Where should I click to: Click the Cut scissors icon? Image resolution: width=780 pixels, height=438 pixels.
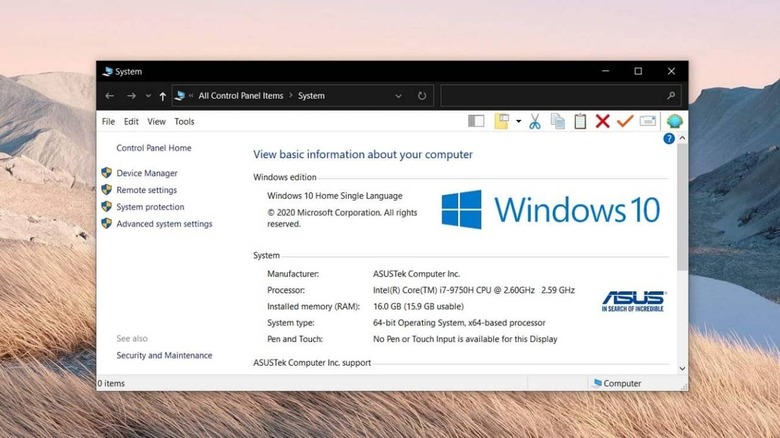coord(535,121)
